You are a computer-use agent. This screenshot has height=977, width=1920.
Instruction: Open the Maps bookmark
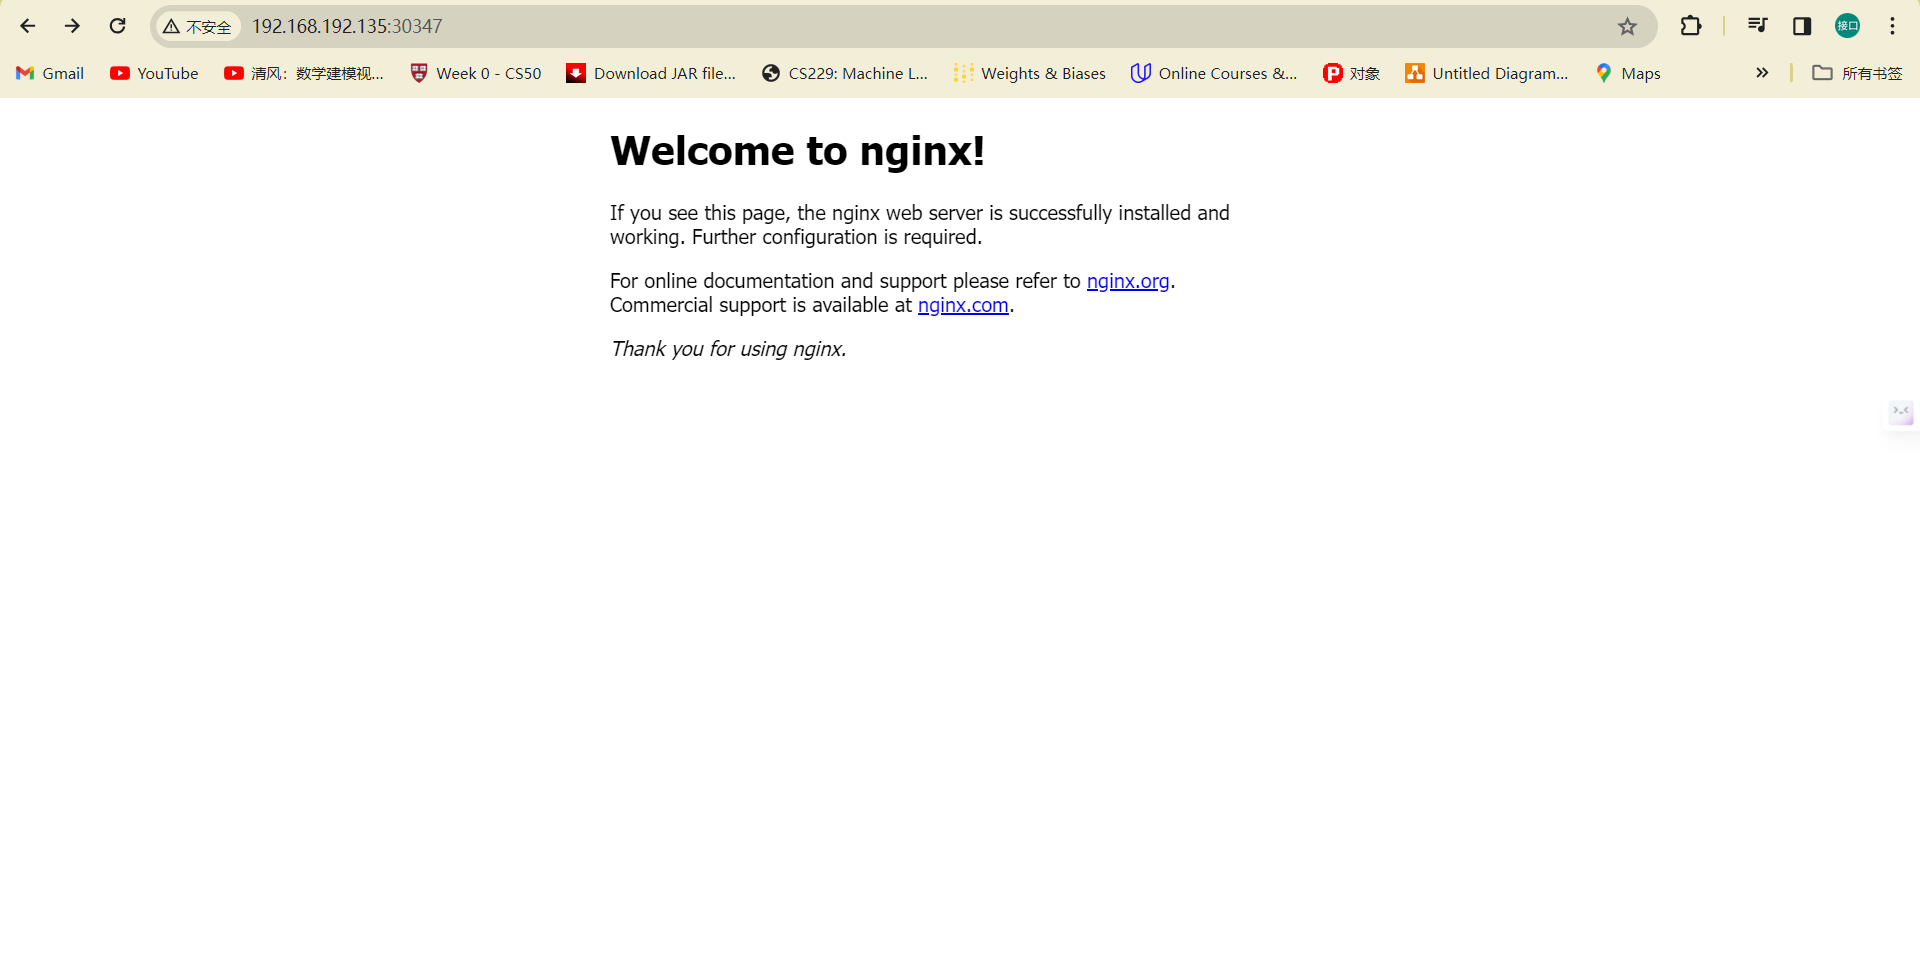pyautogui.click(x=1628, y=73)
